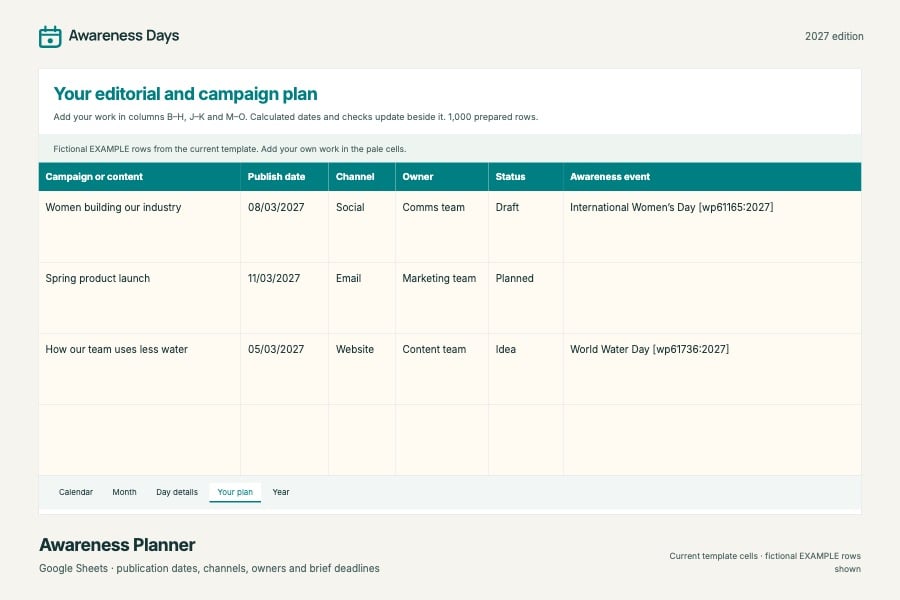The width and height of the screenshot is (900, 600).
Task: Select the Your plan tab
Action: 235,492
